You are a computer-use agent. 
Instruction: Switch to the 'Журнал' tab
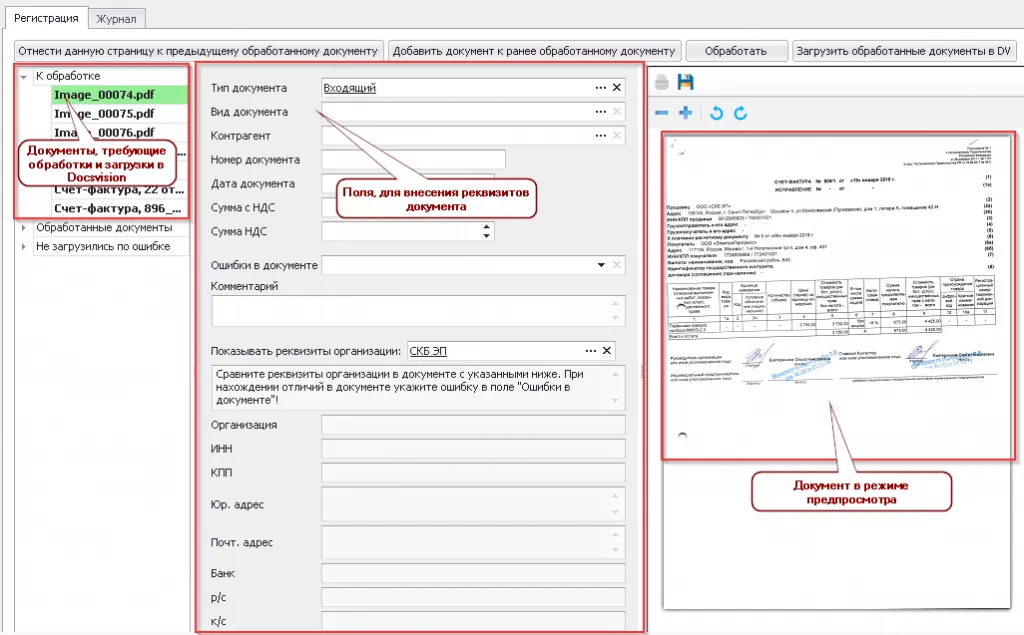point(117,18)
